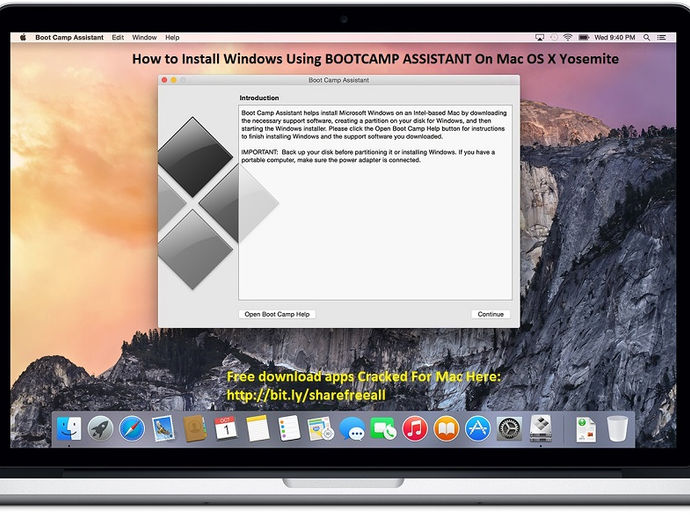Minimize the Boot Camp Assistant window

click(x=173, y=80)
